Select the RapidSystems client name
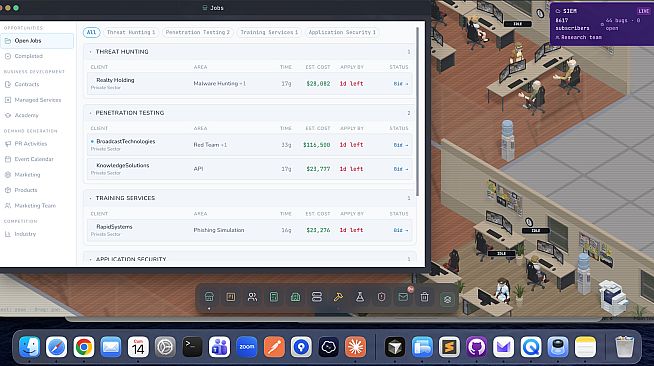The image size is (654, 366). click(x=114, y=227)
